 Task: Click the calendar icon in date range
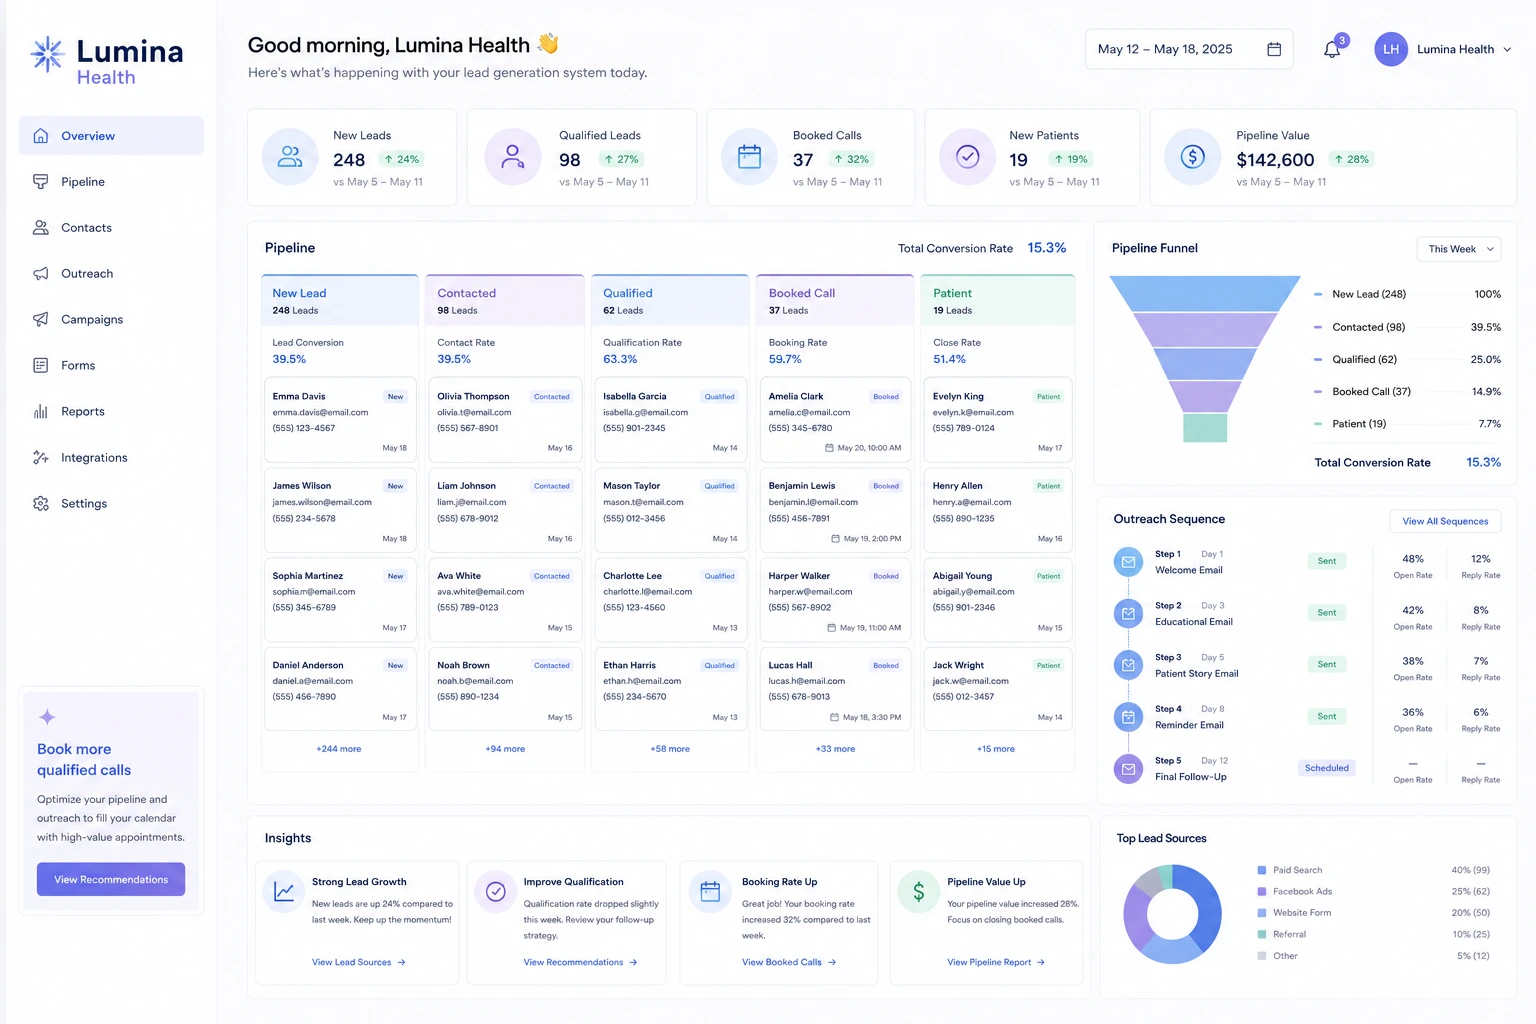click(1274, 49)
